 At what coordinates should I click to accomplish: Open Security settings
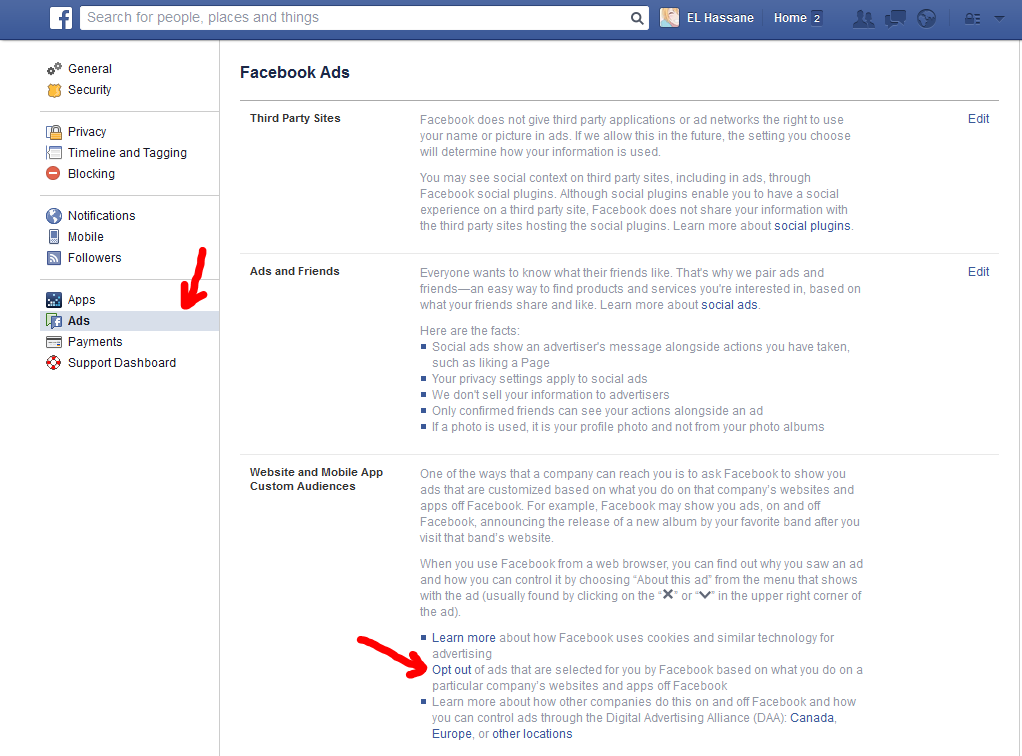[89, 90]
